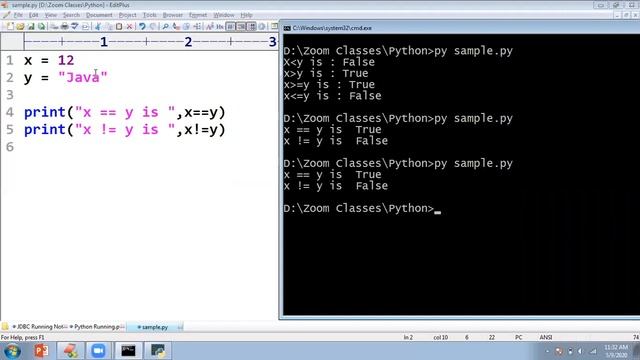The width and height of the screenshot is (640, 360).
Task: Open the Zoom app in the taskbar
Action: [x=98, y=351]
